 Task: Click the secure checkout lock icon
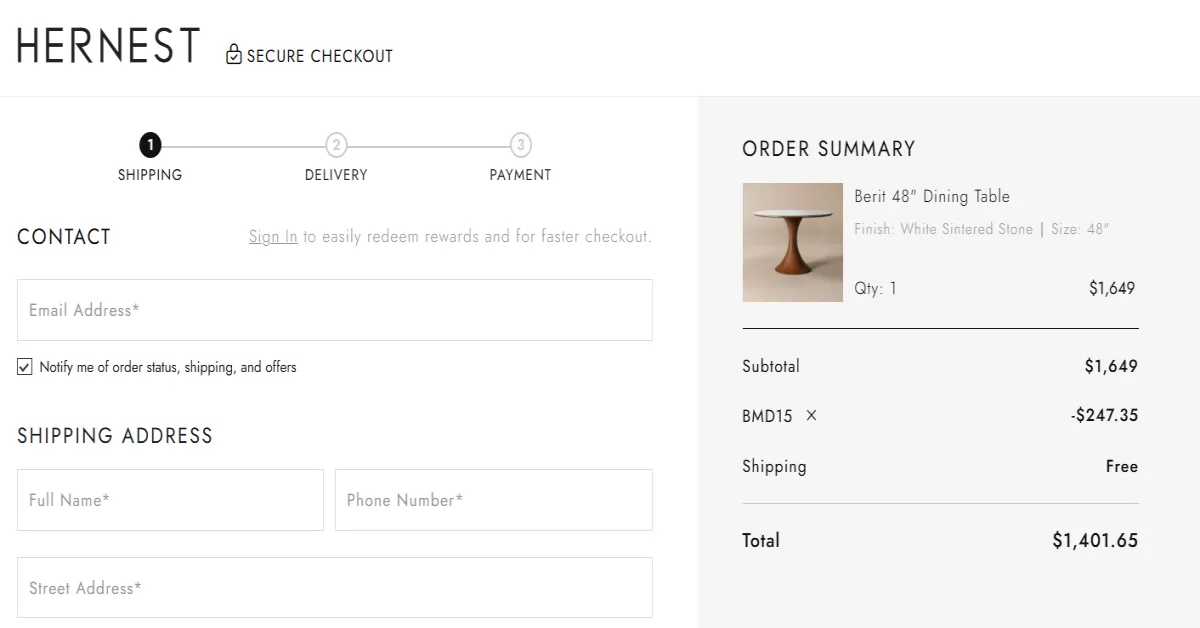point(233,54)
